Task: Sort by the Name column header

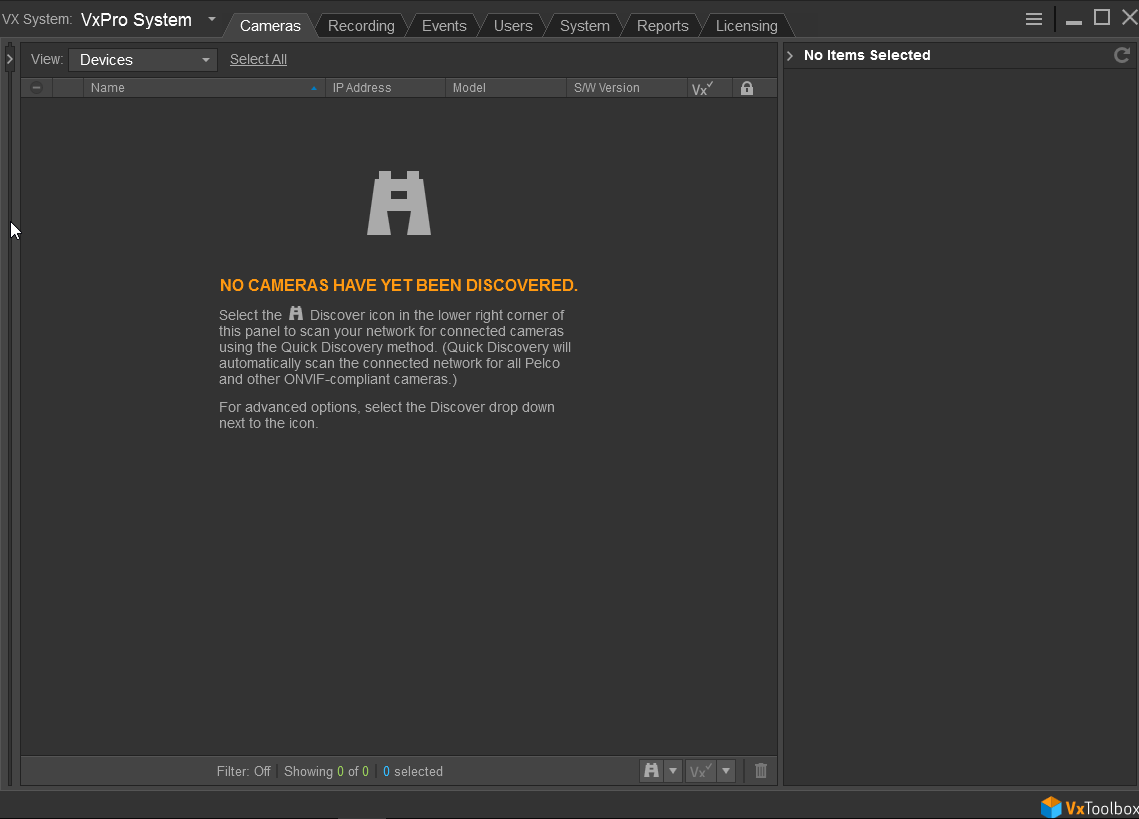Action: pyautogui.click(x=200, y=88)
